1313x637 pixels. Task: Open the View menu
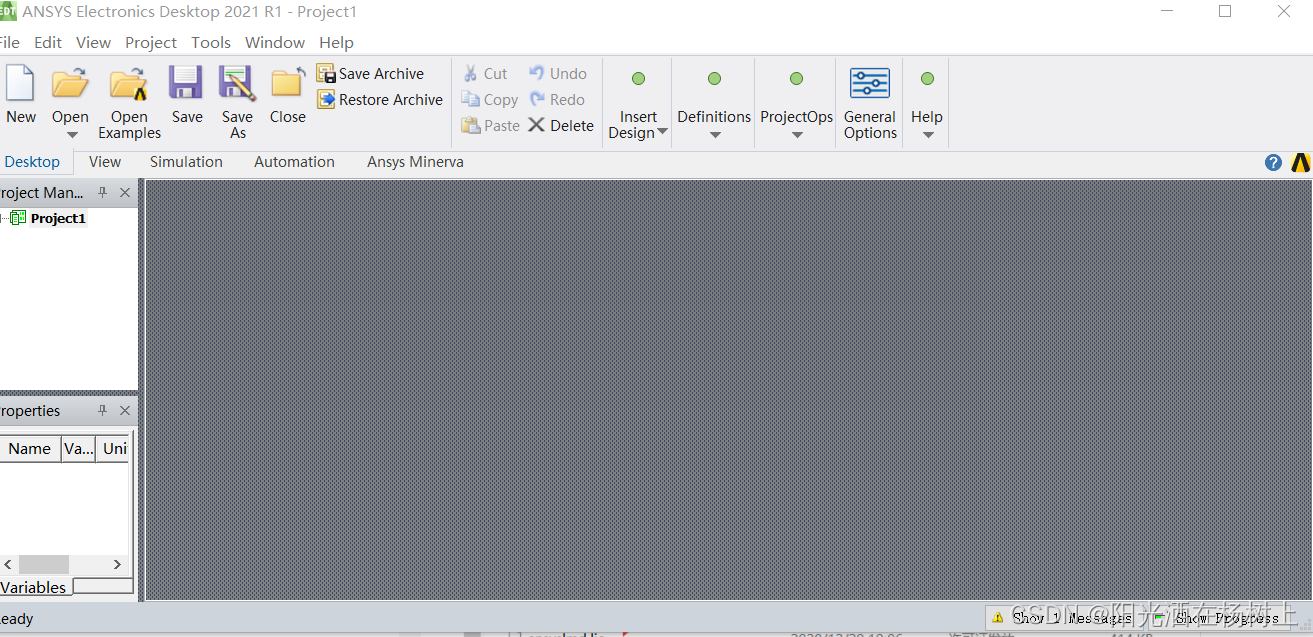[93, 43]
